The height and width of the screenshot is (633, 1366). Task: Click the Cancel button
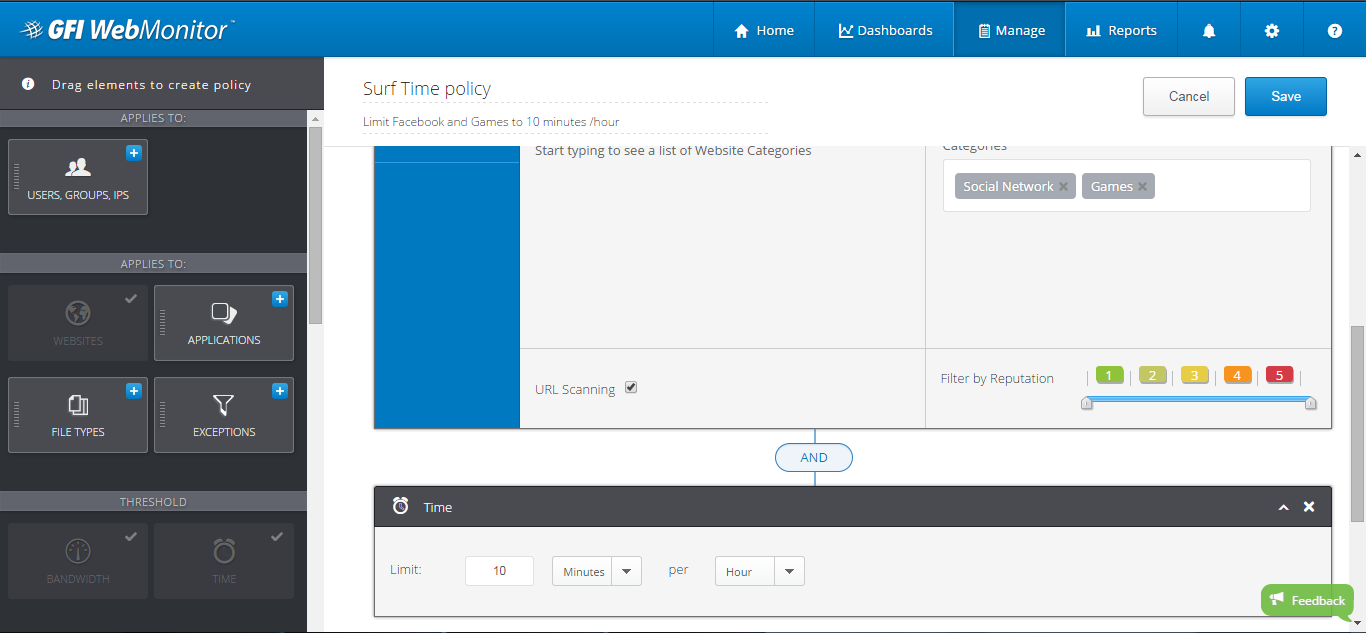click(x=1189, y=96)
